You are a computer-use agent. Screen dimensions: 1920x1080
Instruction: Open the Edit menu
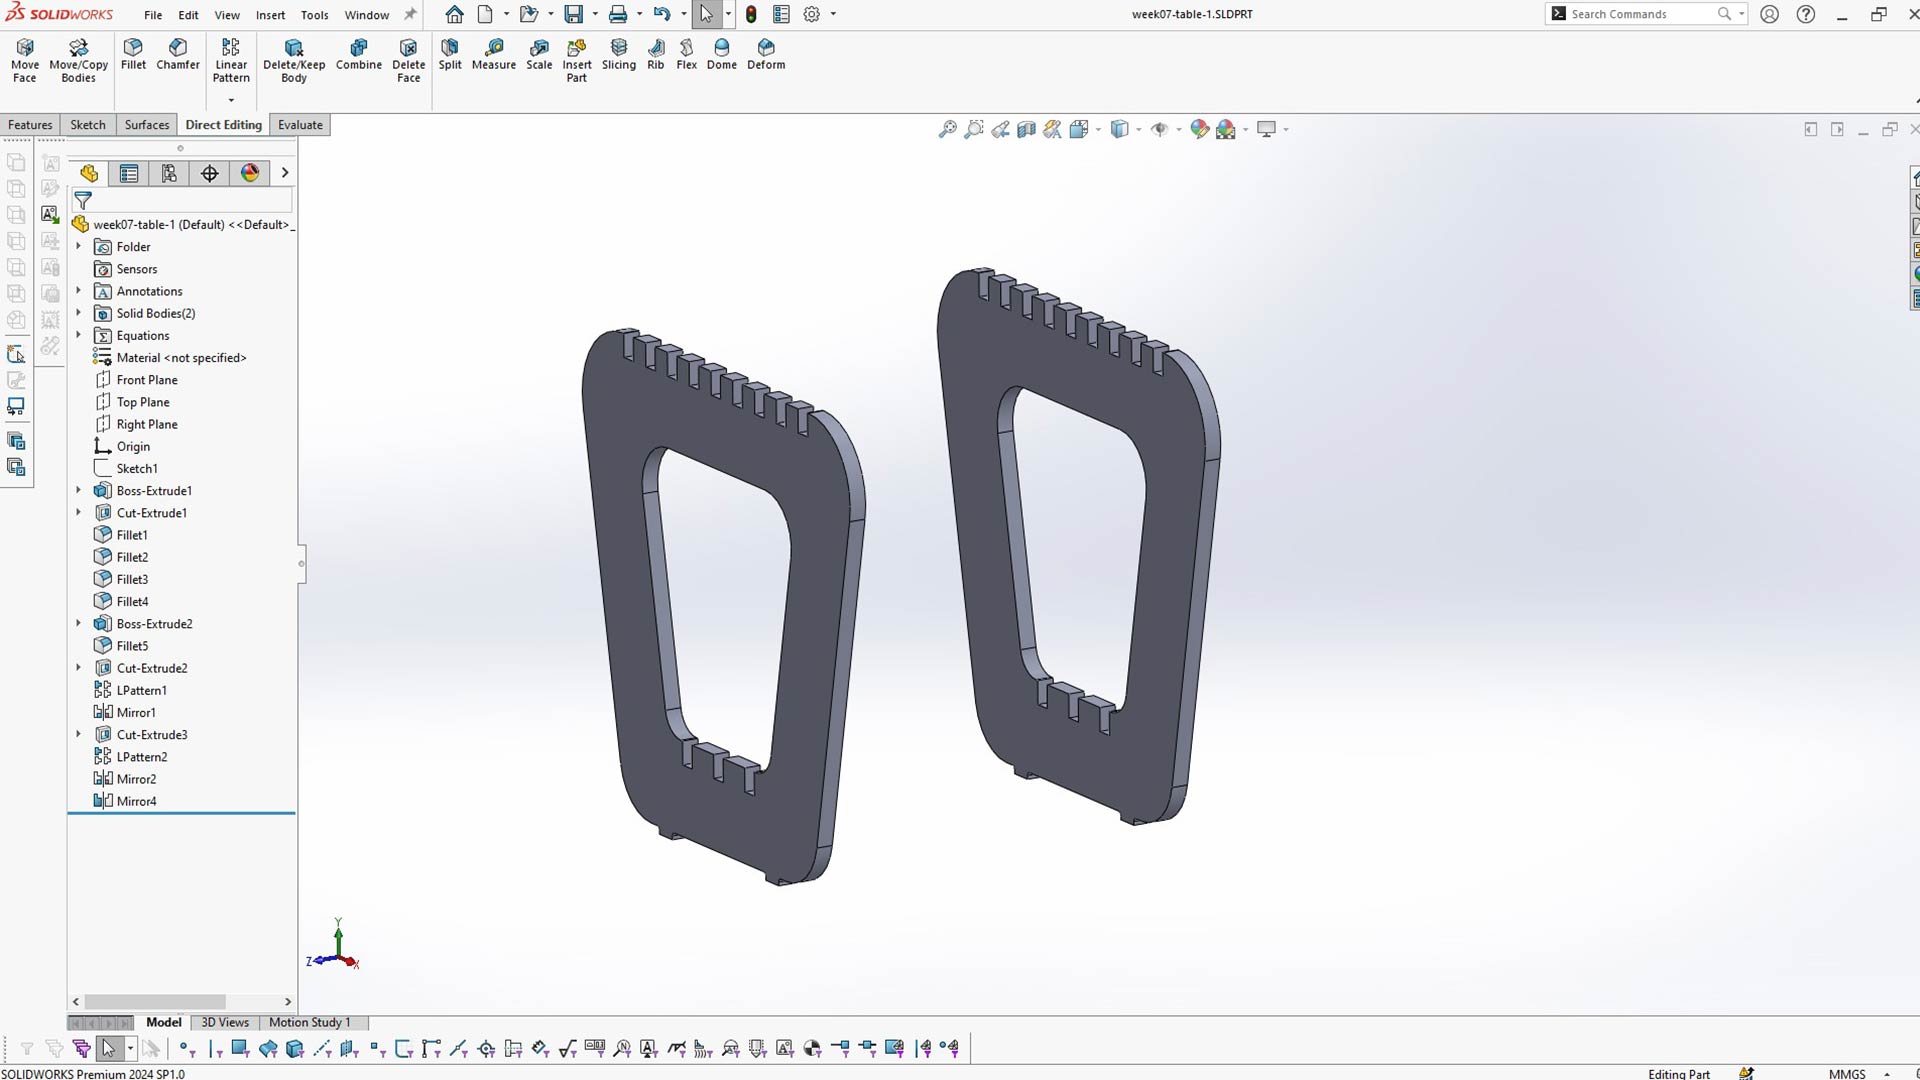point(188,15)
